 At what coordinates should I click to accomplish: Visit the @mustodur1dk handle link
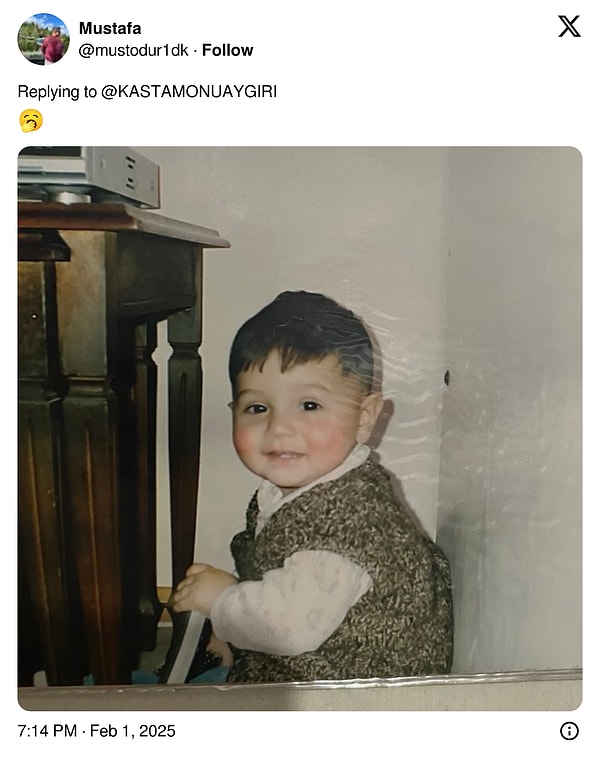click(x=133, y=50)
